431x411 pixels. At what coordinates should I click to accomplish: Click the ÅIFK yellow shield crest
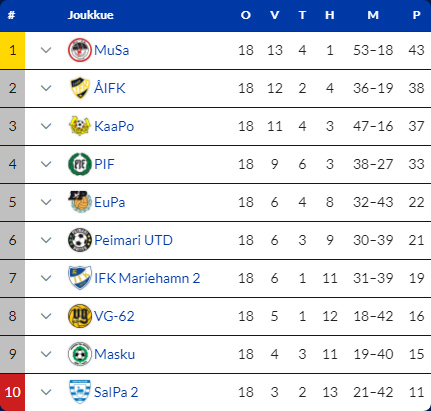click(x=80, y=88)
